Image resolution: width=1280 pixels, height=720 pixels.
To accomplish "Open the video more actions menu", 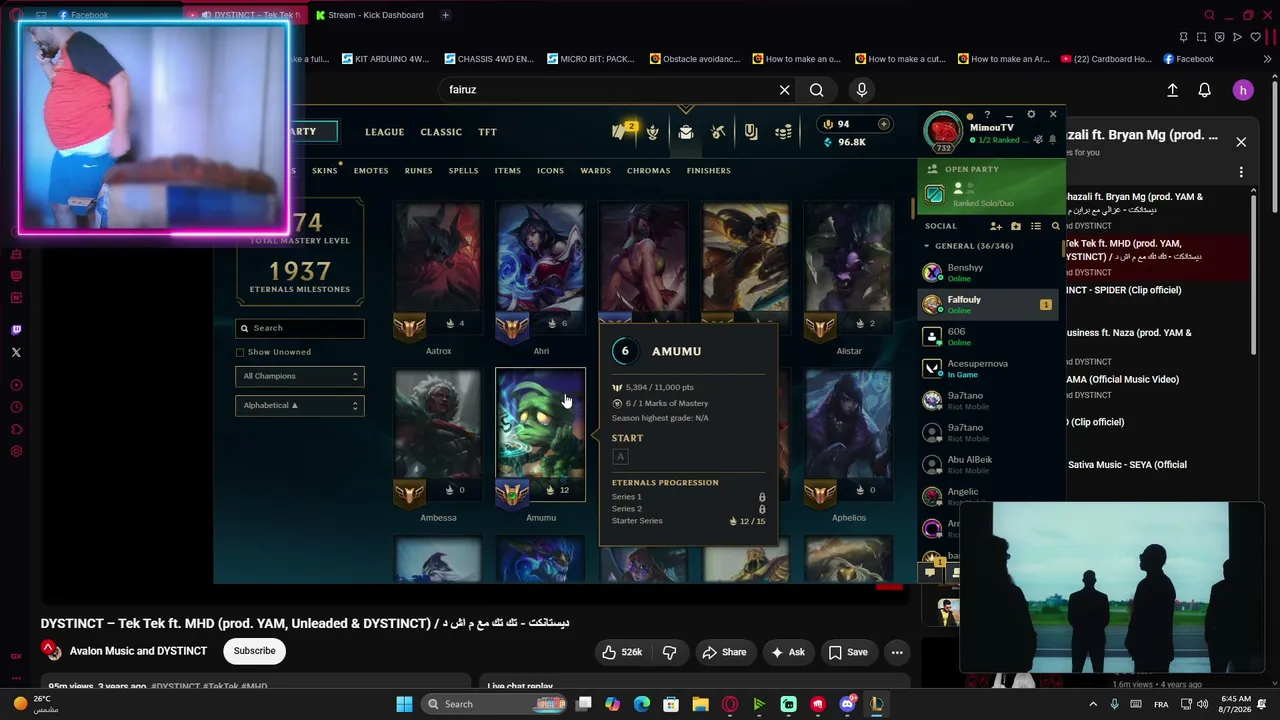I will tap(897, 652).
